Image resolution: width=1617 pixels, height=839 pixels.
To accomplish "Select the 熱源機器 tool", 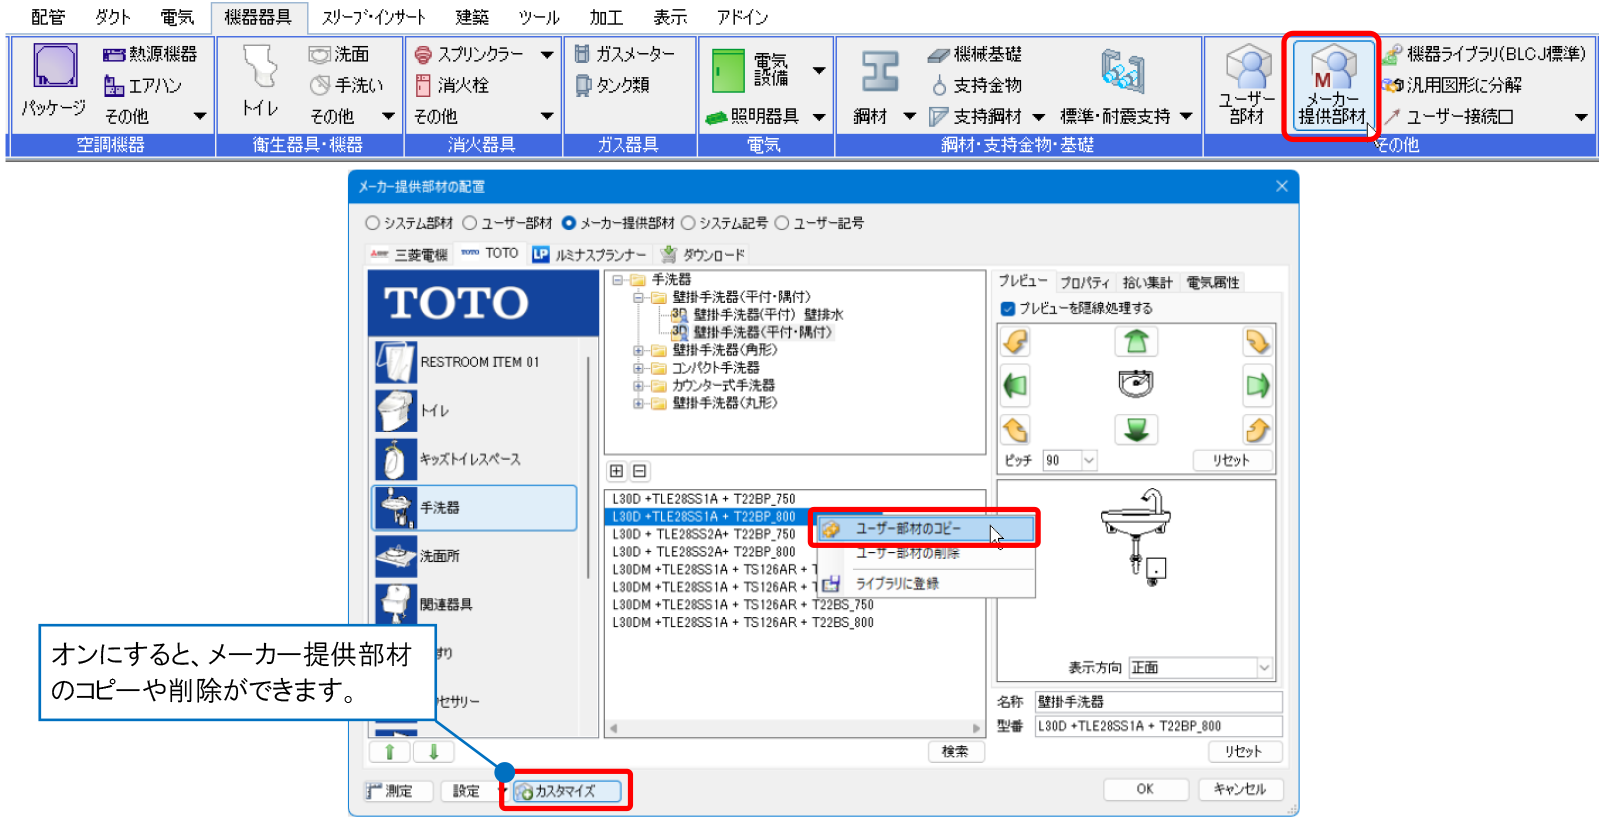I will tap(150, 54).
